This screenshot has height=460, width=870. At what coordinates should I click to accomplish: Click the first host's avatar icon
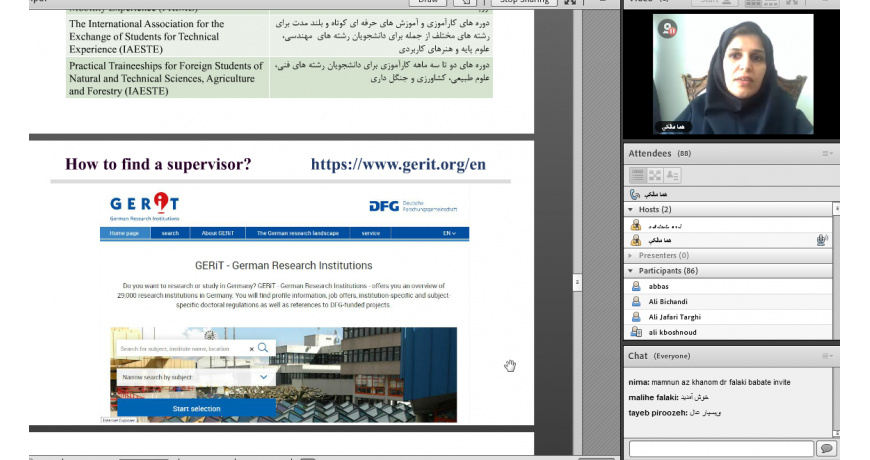pos(636,225)
